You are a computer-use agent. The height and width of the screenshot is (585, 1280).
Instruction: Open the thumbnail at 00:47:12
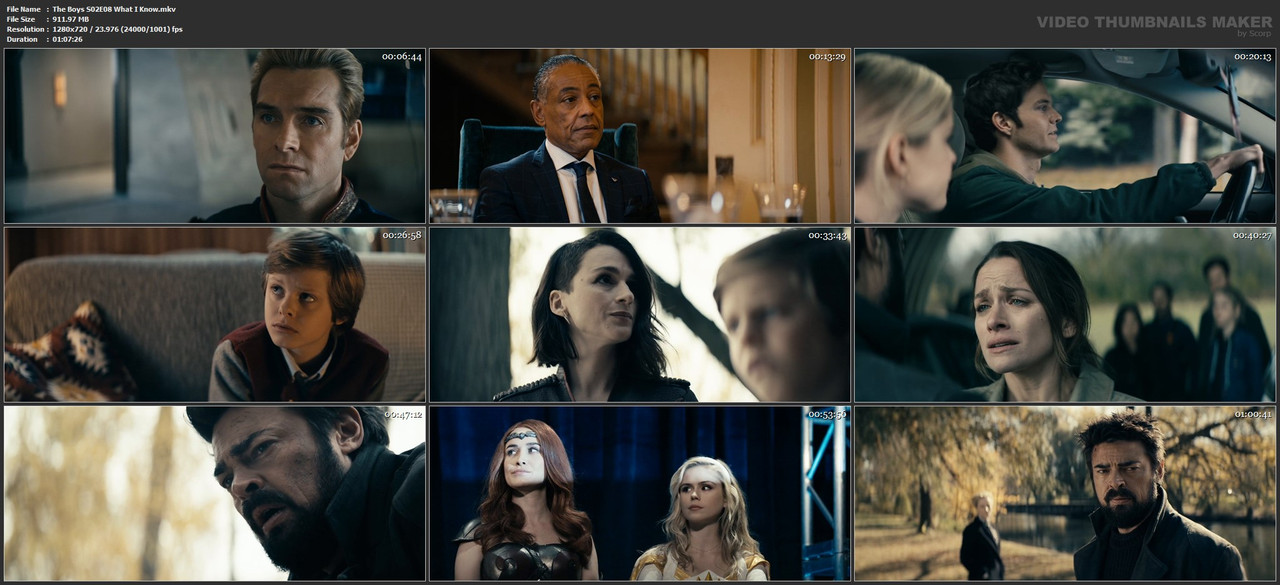click(x=215, y=493)
